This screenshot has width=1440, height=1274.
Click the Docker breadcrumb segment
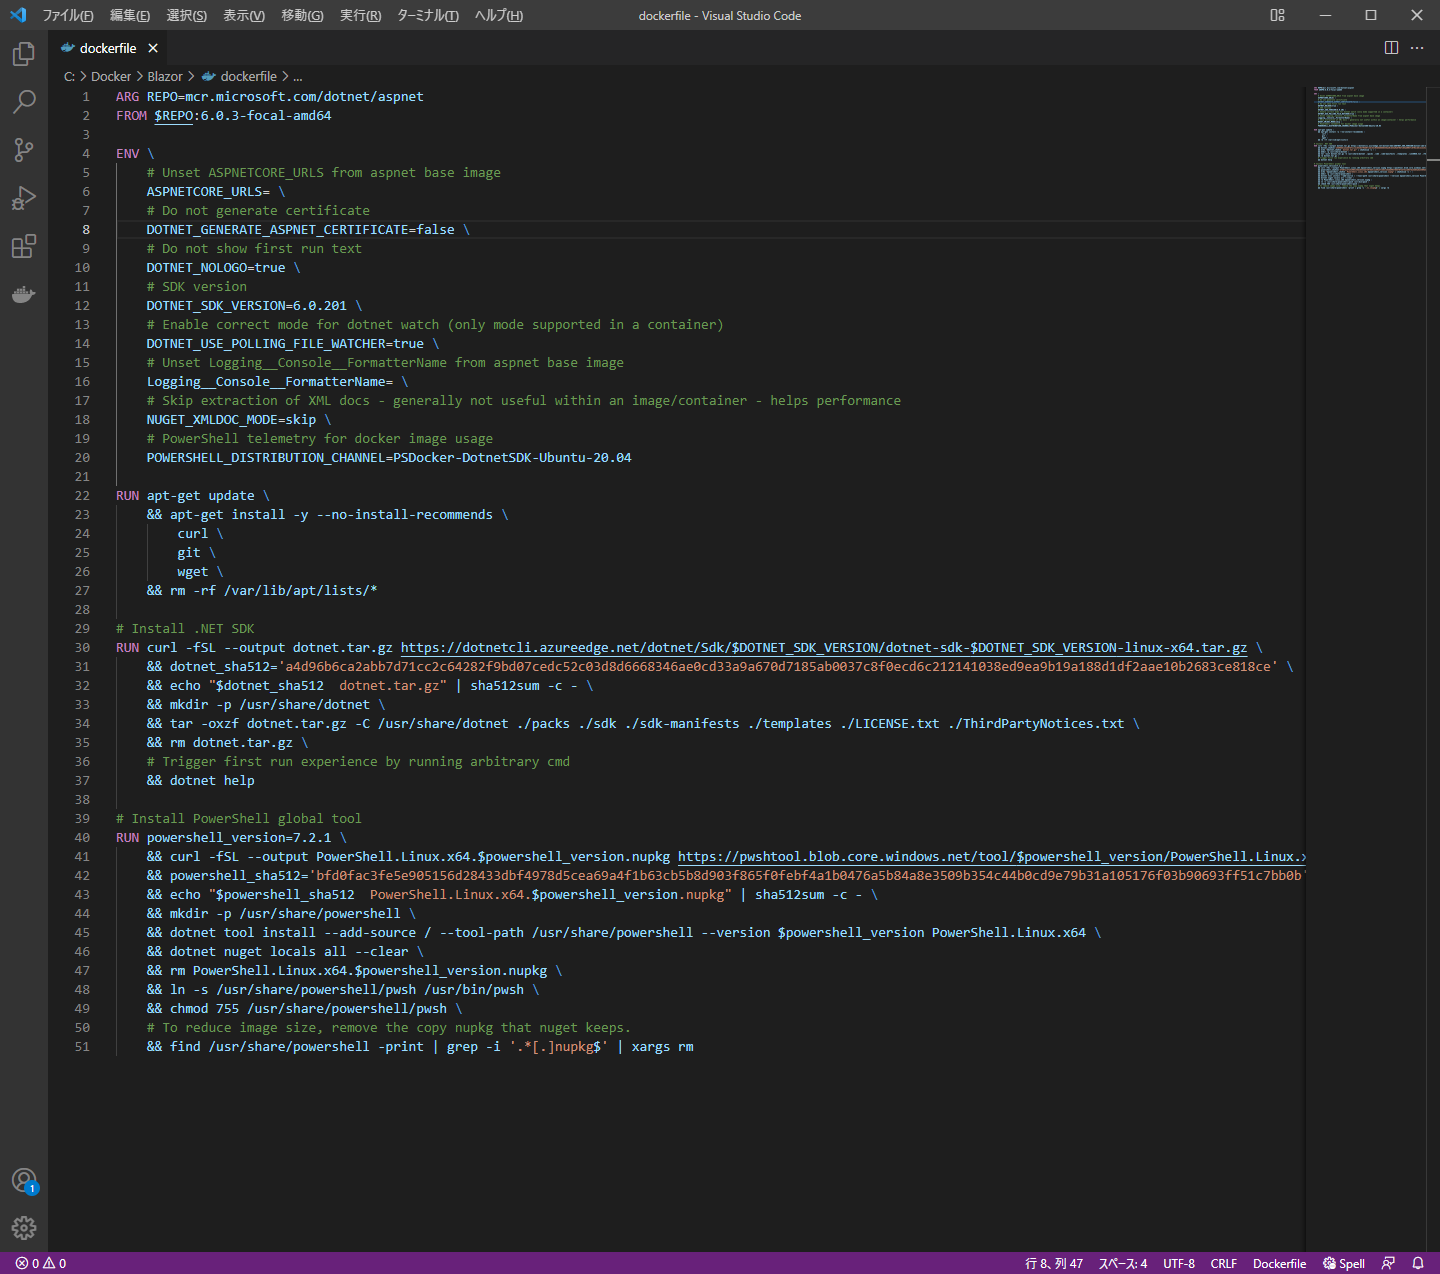[111, 76]
